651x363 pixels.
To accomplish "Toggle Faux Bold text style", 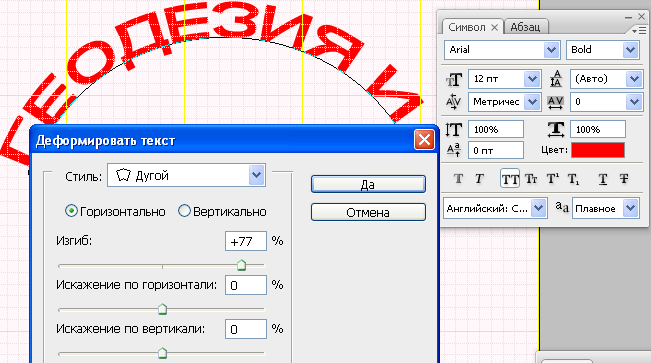I will coord(458,179).
